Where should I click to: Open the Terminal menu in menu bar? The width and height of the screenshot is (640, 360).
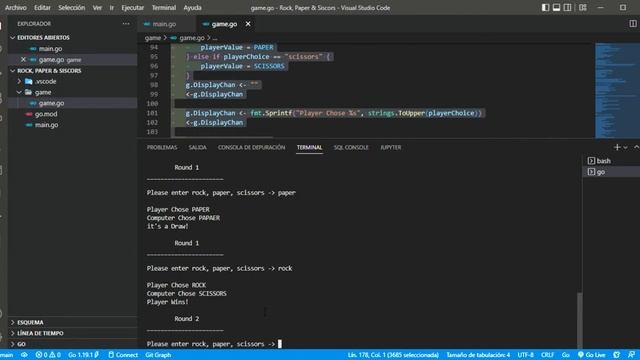click(x=164, y=8)
